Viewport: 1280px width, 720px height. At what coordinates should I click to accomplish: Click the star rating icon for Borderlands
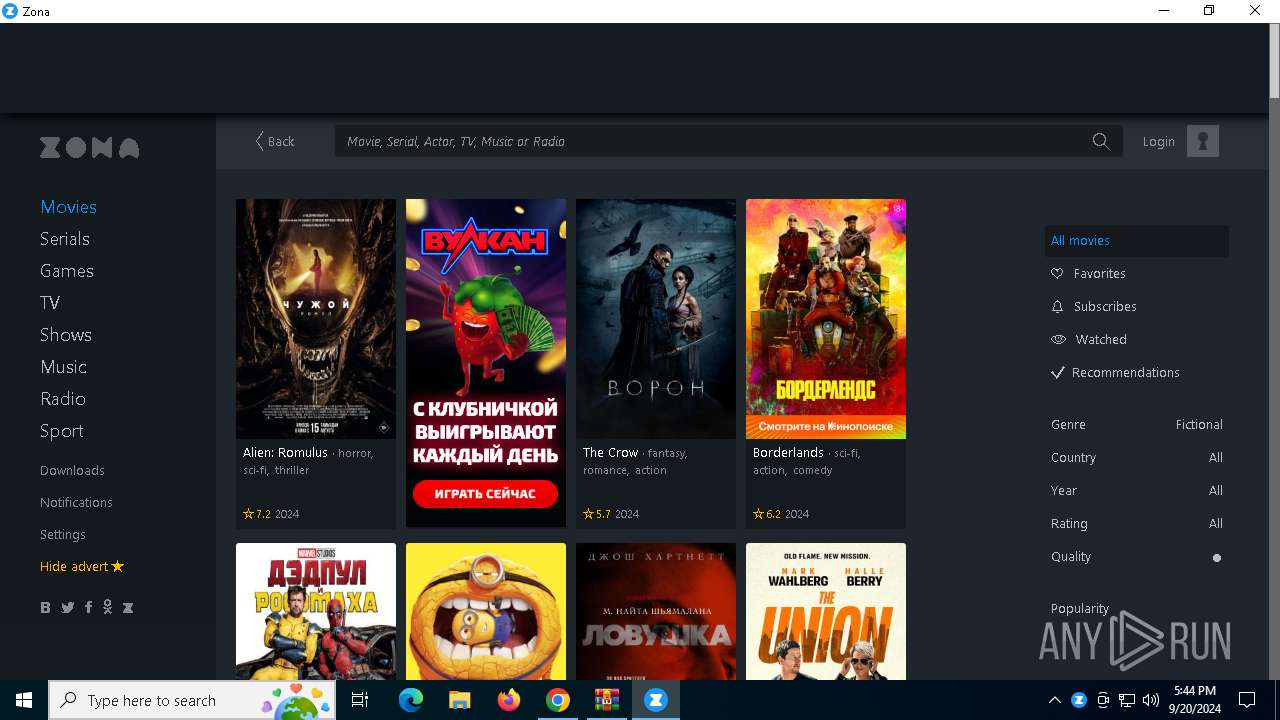pyautogui.click(x=758, y=514)
